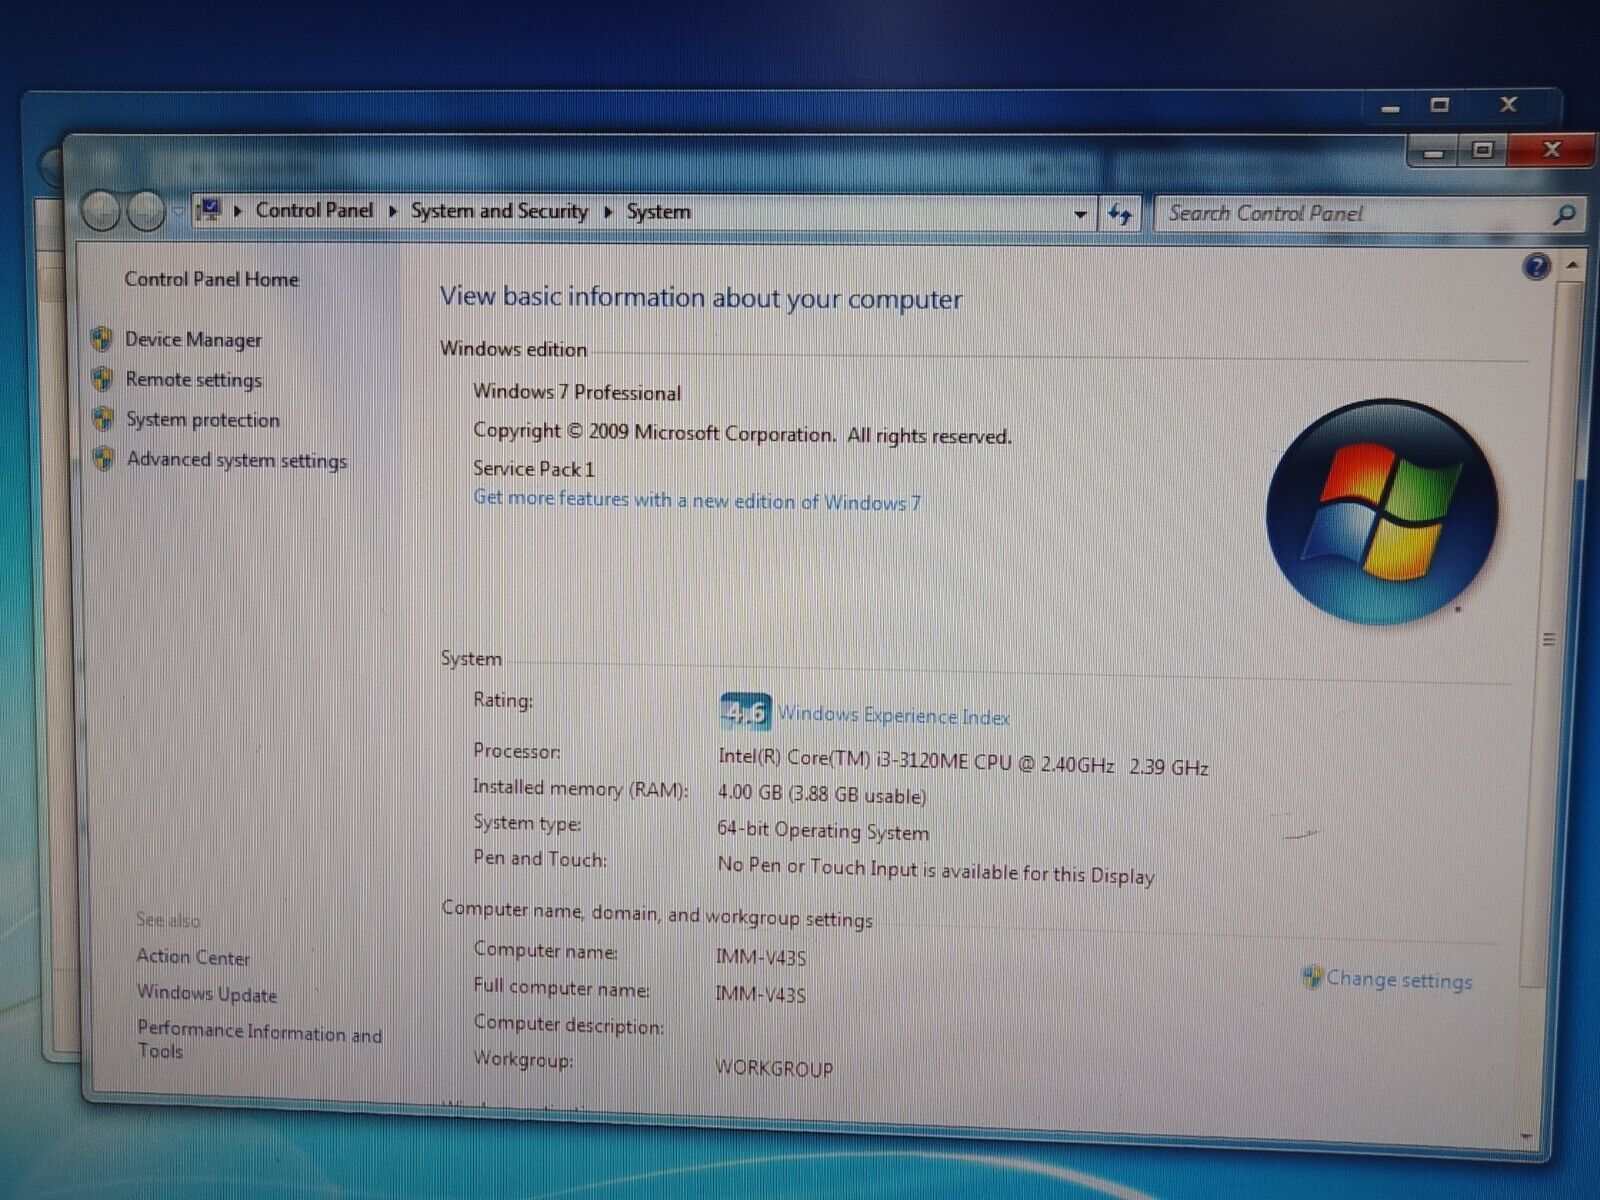
Task: Open Windows Experience Index link
Action: point(894,716)
